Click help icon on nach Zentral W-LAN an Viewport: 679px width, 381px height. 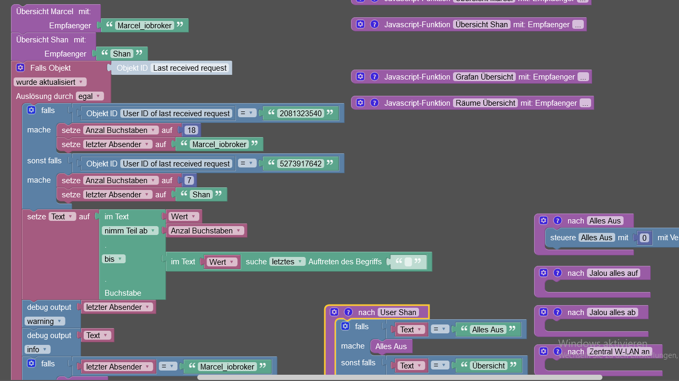pos(558,351)
